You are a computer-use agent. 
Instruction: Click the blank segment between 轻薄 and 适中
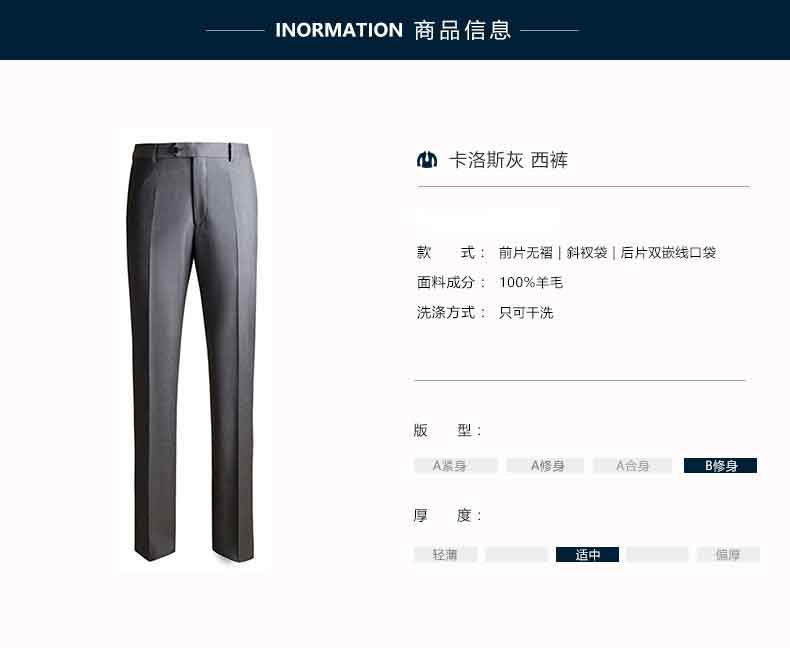pos(516,554)
